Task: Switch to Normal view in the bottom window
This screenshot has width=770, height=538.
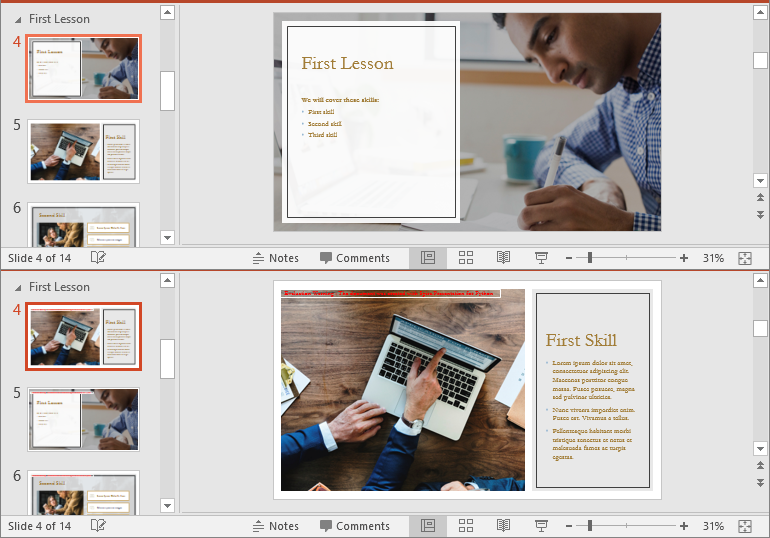Action: tap(428, 526)
